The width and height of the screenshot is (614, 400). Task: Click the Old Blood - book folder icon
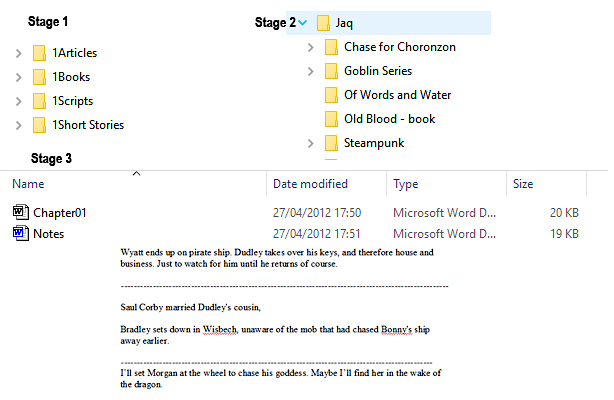[331, 119]
